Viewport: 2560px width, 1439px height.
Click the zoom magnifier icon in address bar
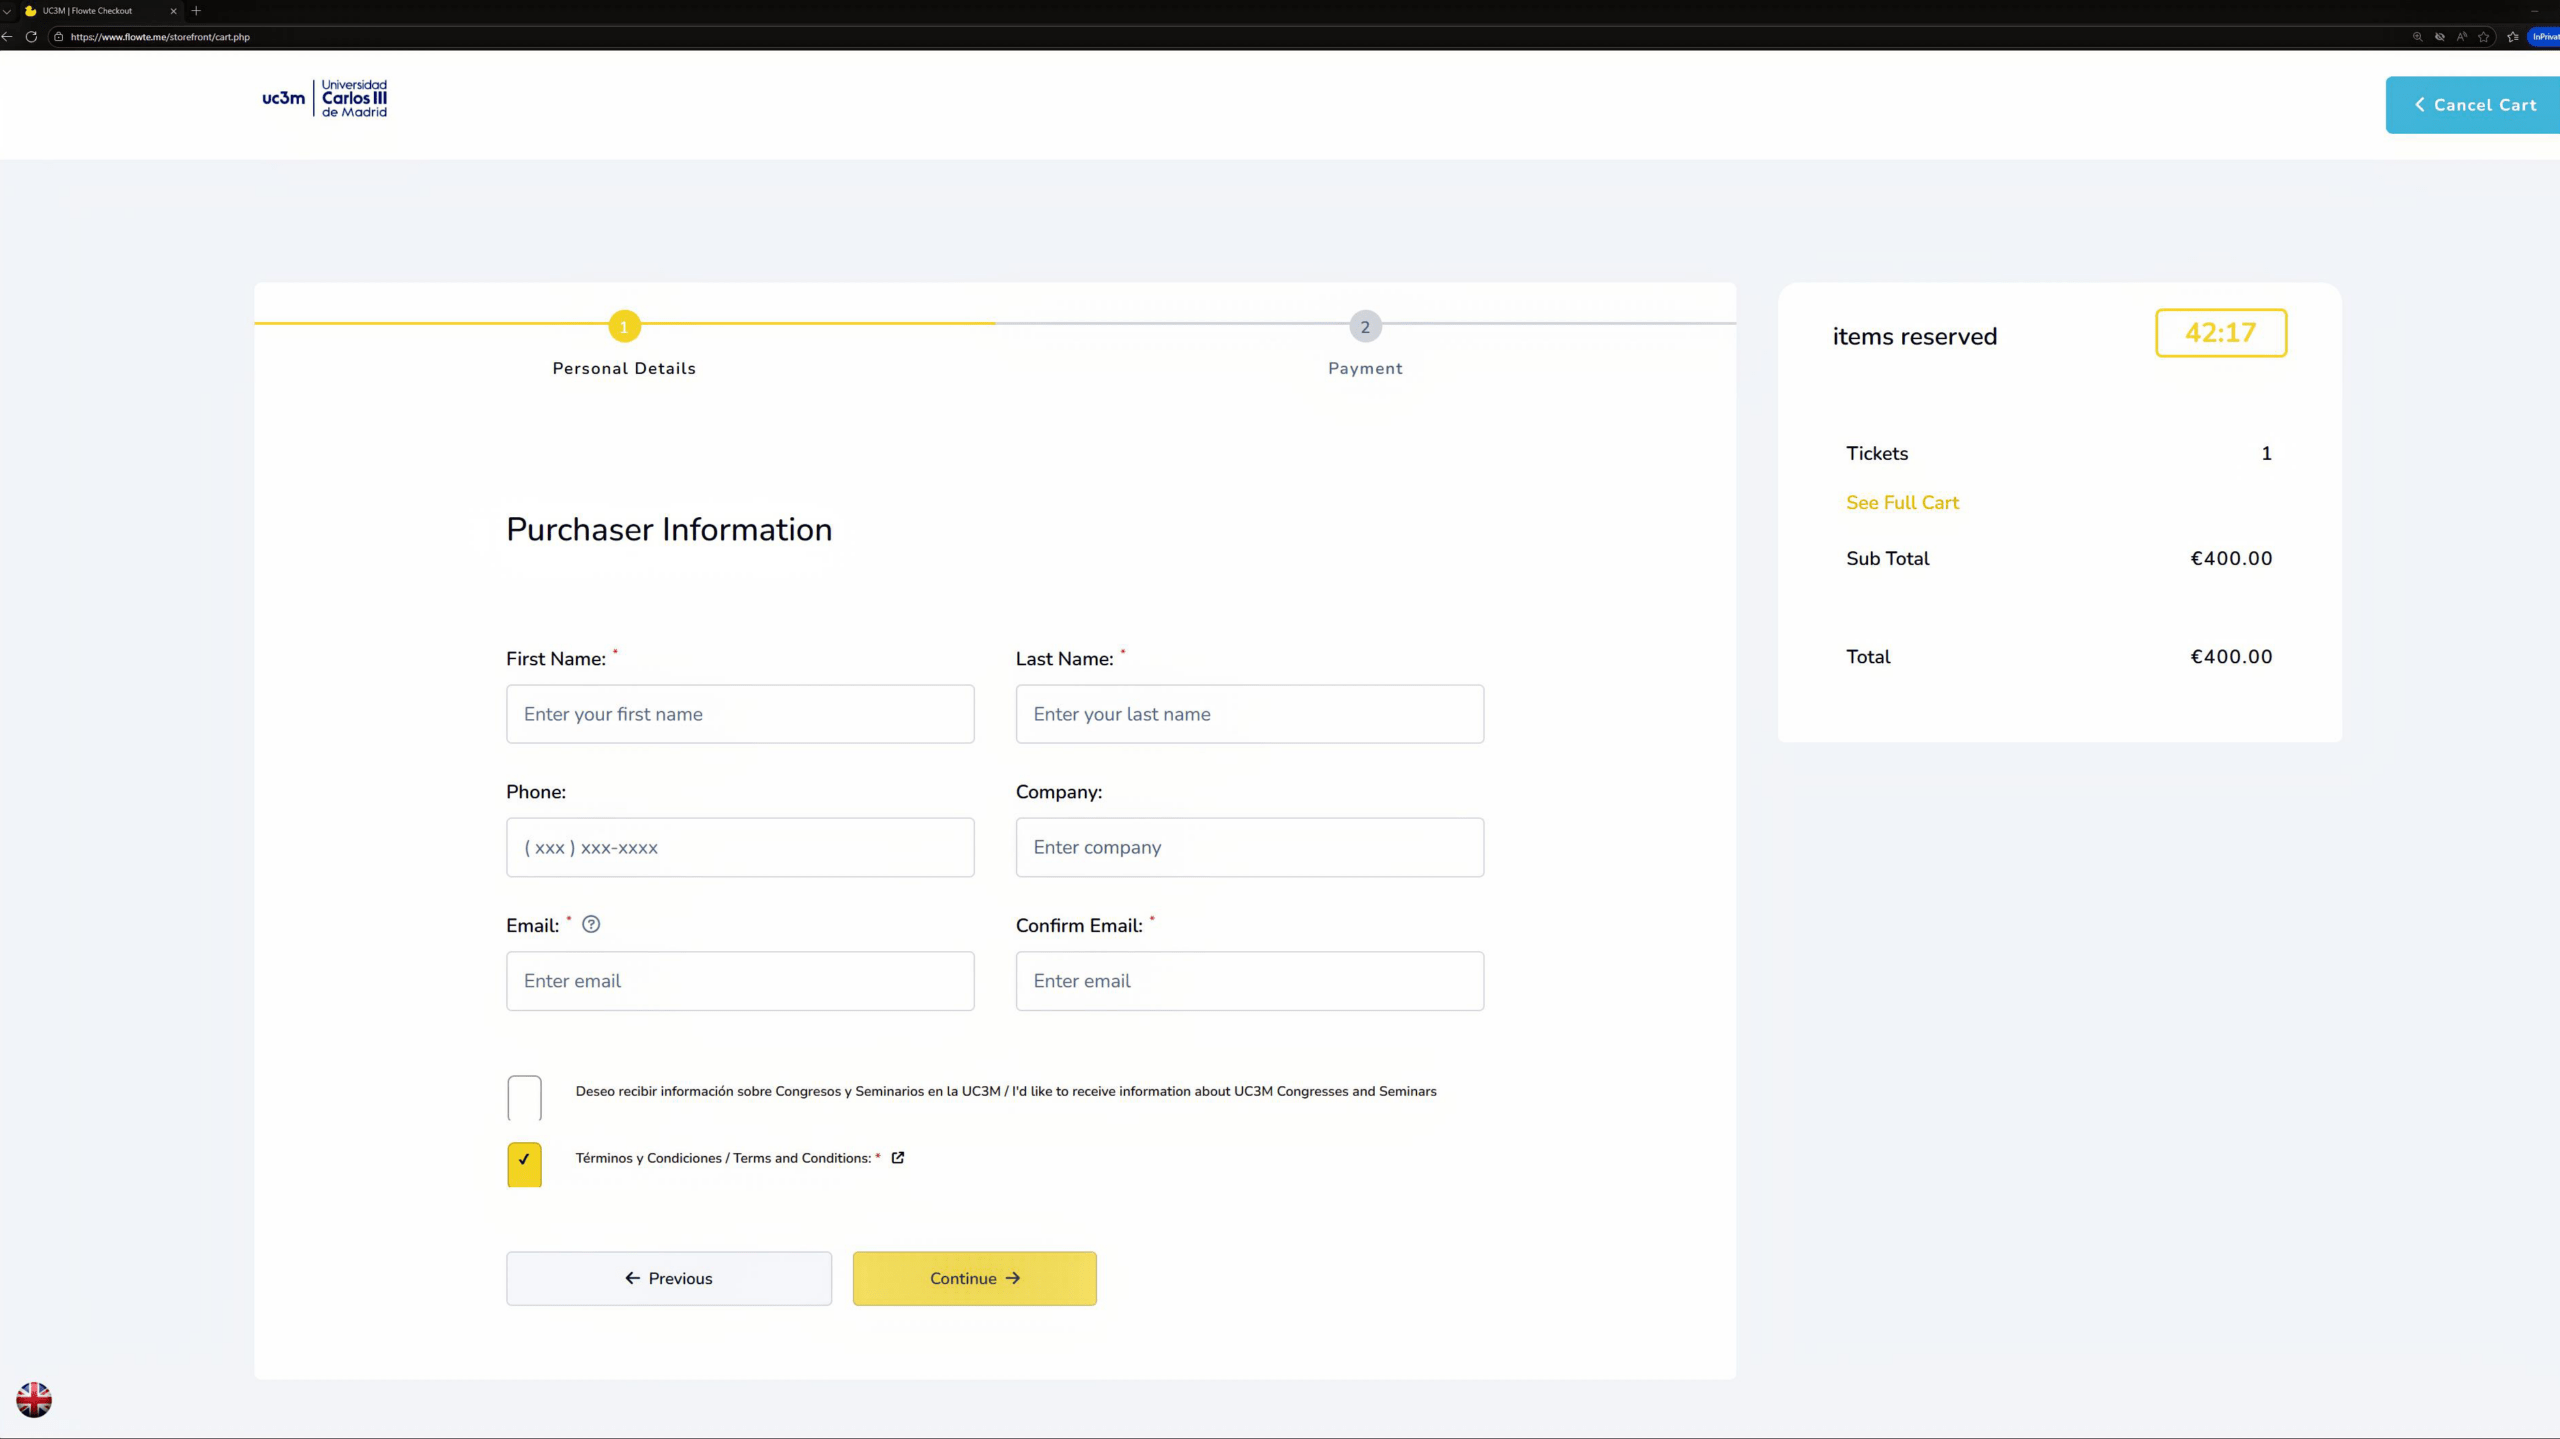[2417, 37]
